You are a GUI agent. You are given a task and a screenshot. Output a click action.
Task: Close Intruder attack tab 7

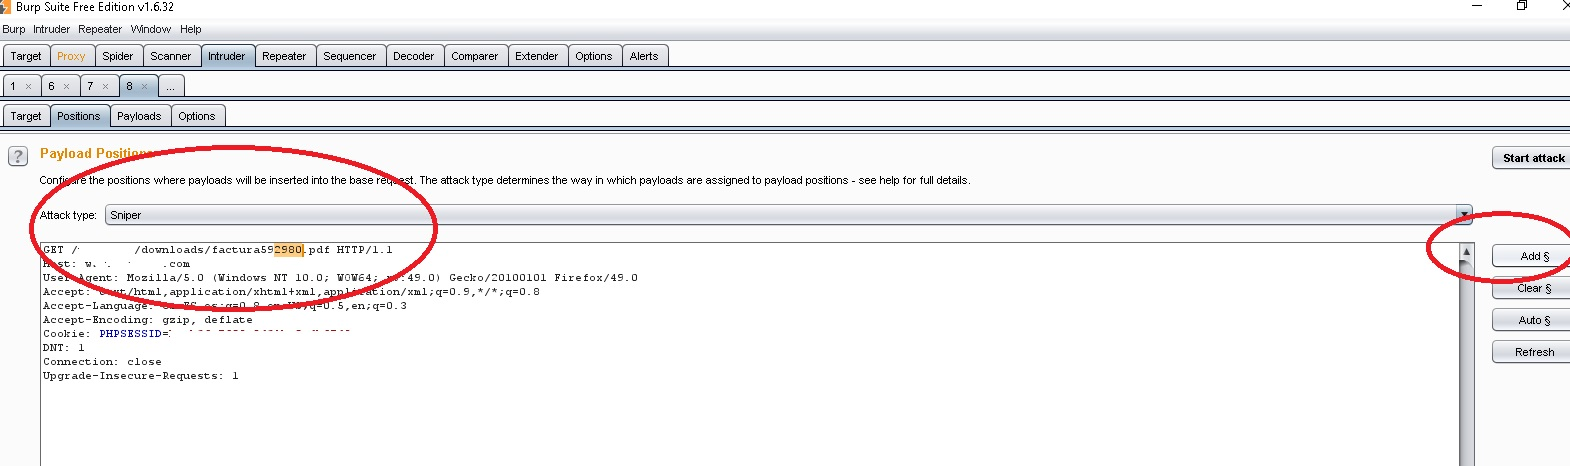coord(105,87)
